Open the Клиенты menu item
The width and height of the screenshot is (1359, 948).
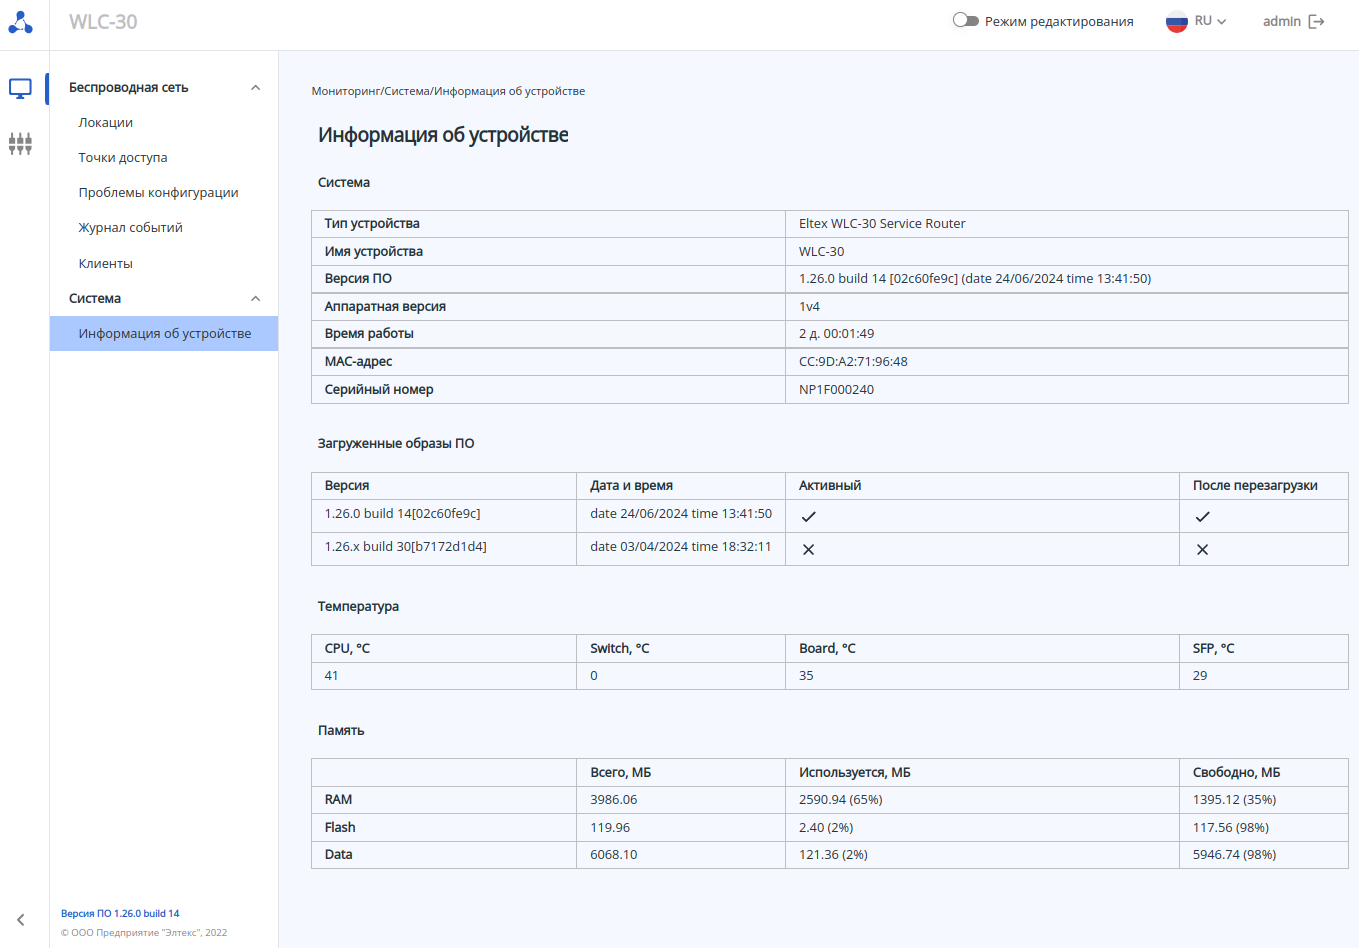[x=106, y=264]
